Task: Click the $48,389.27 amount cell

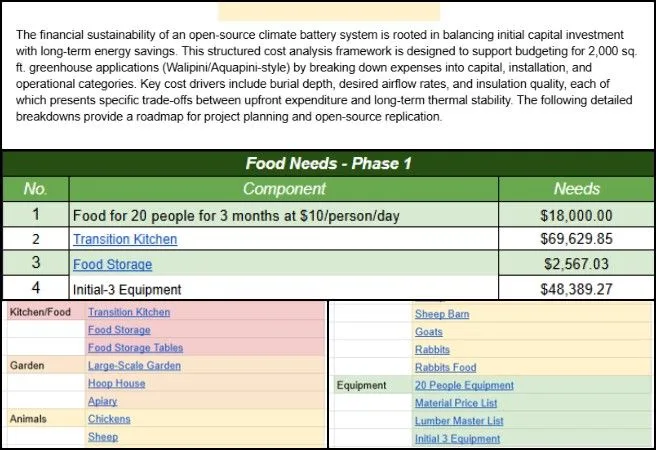Action: (576, 290)
